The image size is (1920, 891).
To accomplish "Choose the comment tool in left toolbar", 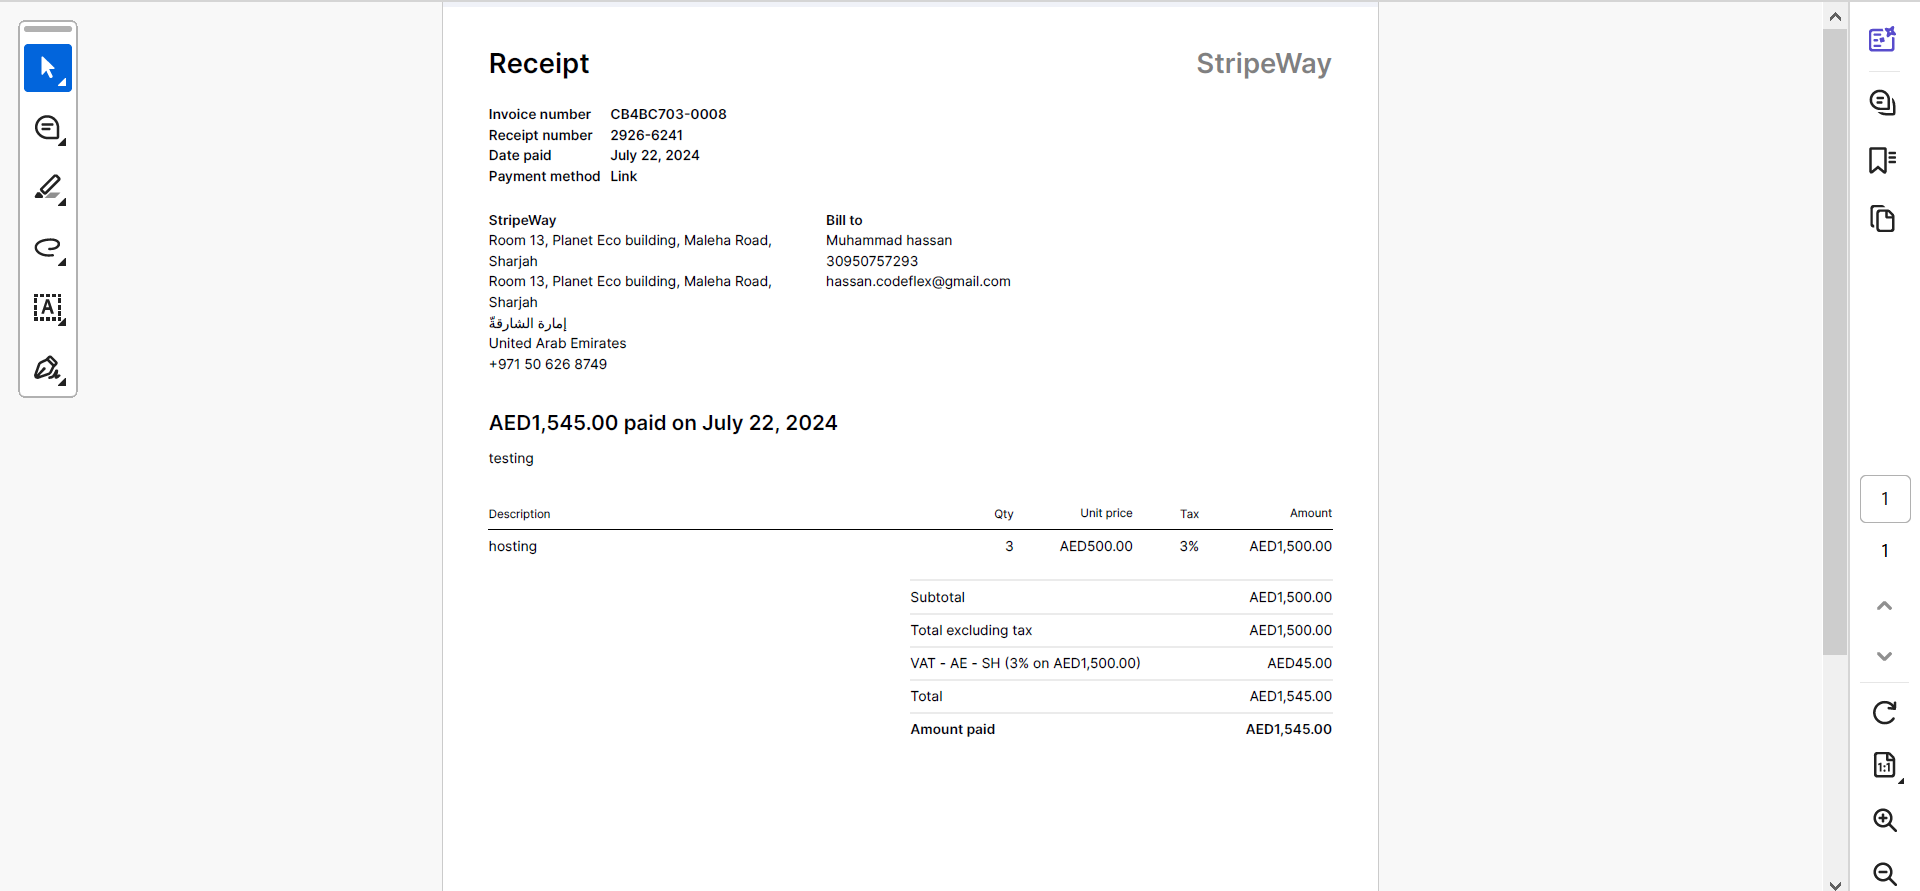I will click(48, 128).
